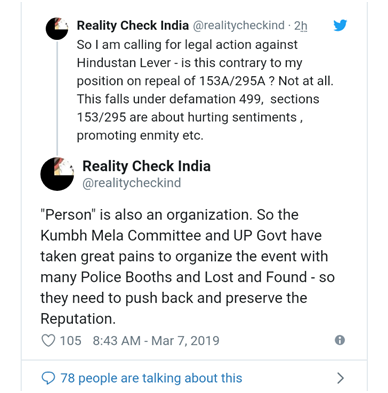Screen dimensions: 388x393
Task: Open the small Reality Check India avatar
Action: [57, 29]
